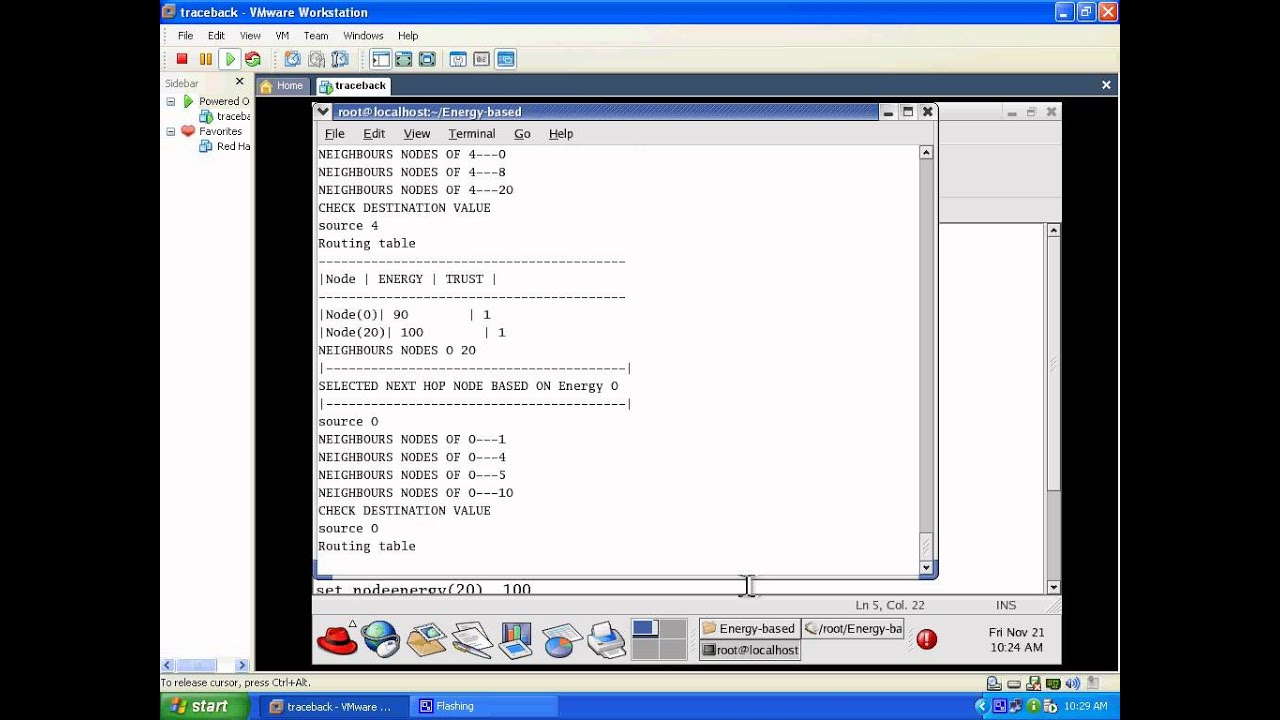Collapse the Favorites tree node

click(171, 131)
